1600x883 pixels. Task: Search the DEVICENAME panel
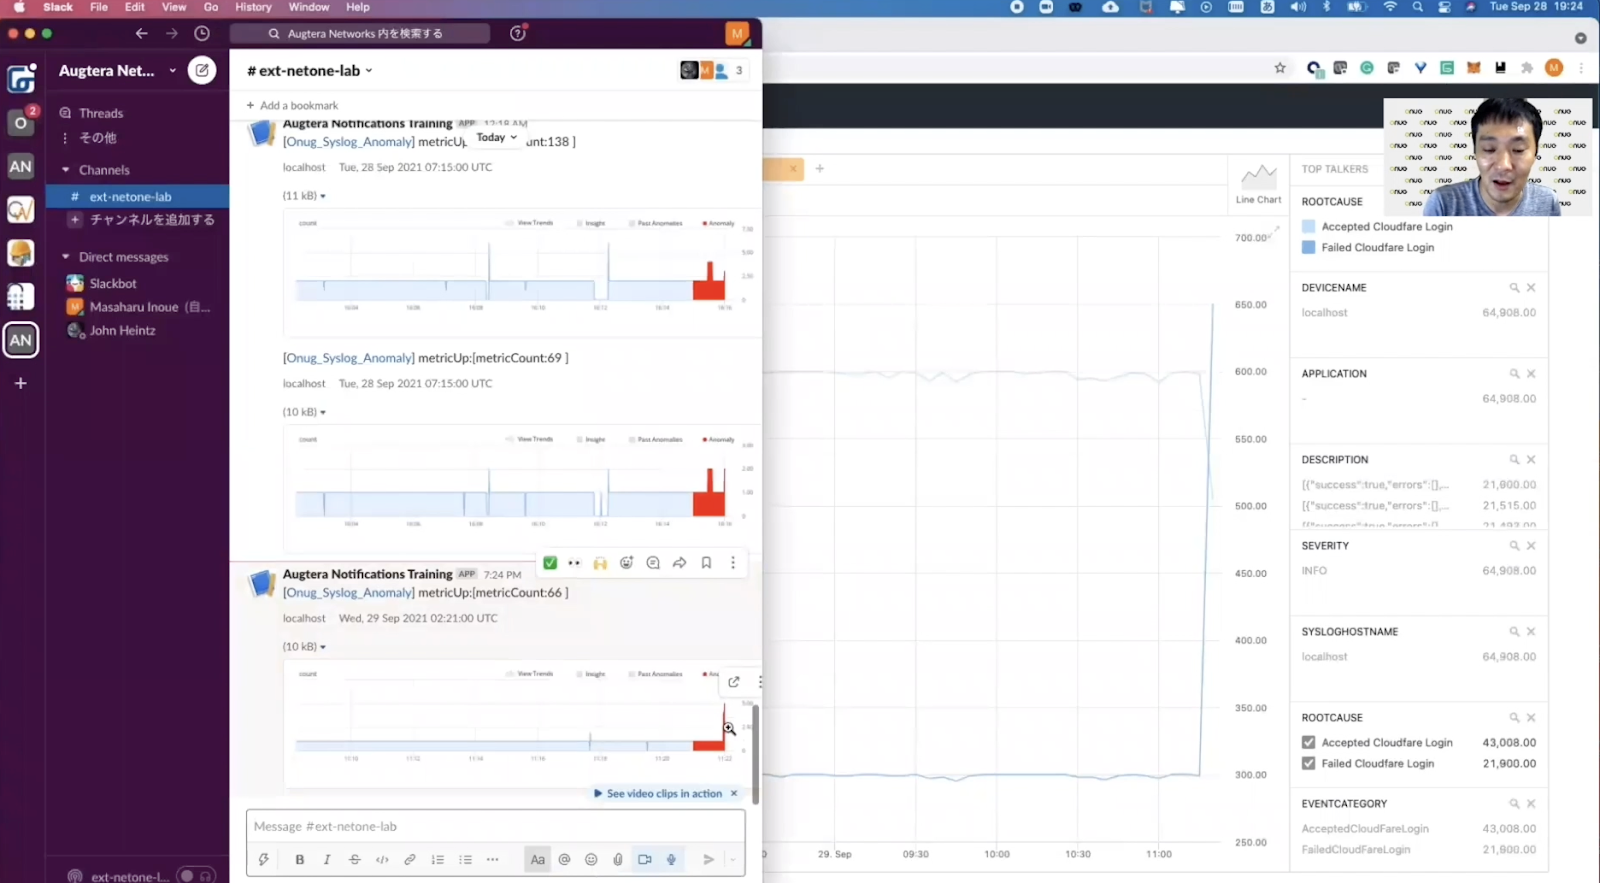(1514, 288)
